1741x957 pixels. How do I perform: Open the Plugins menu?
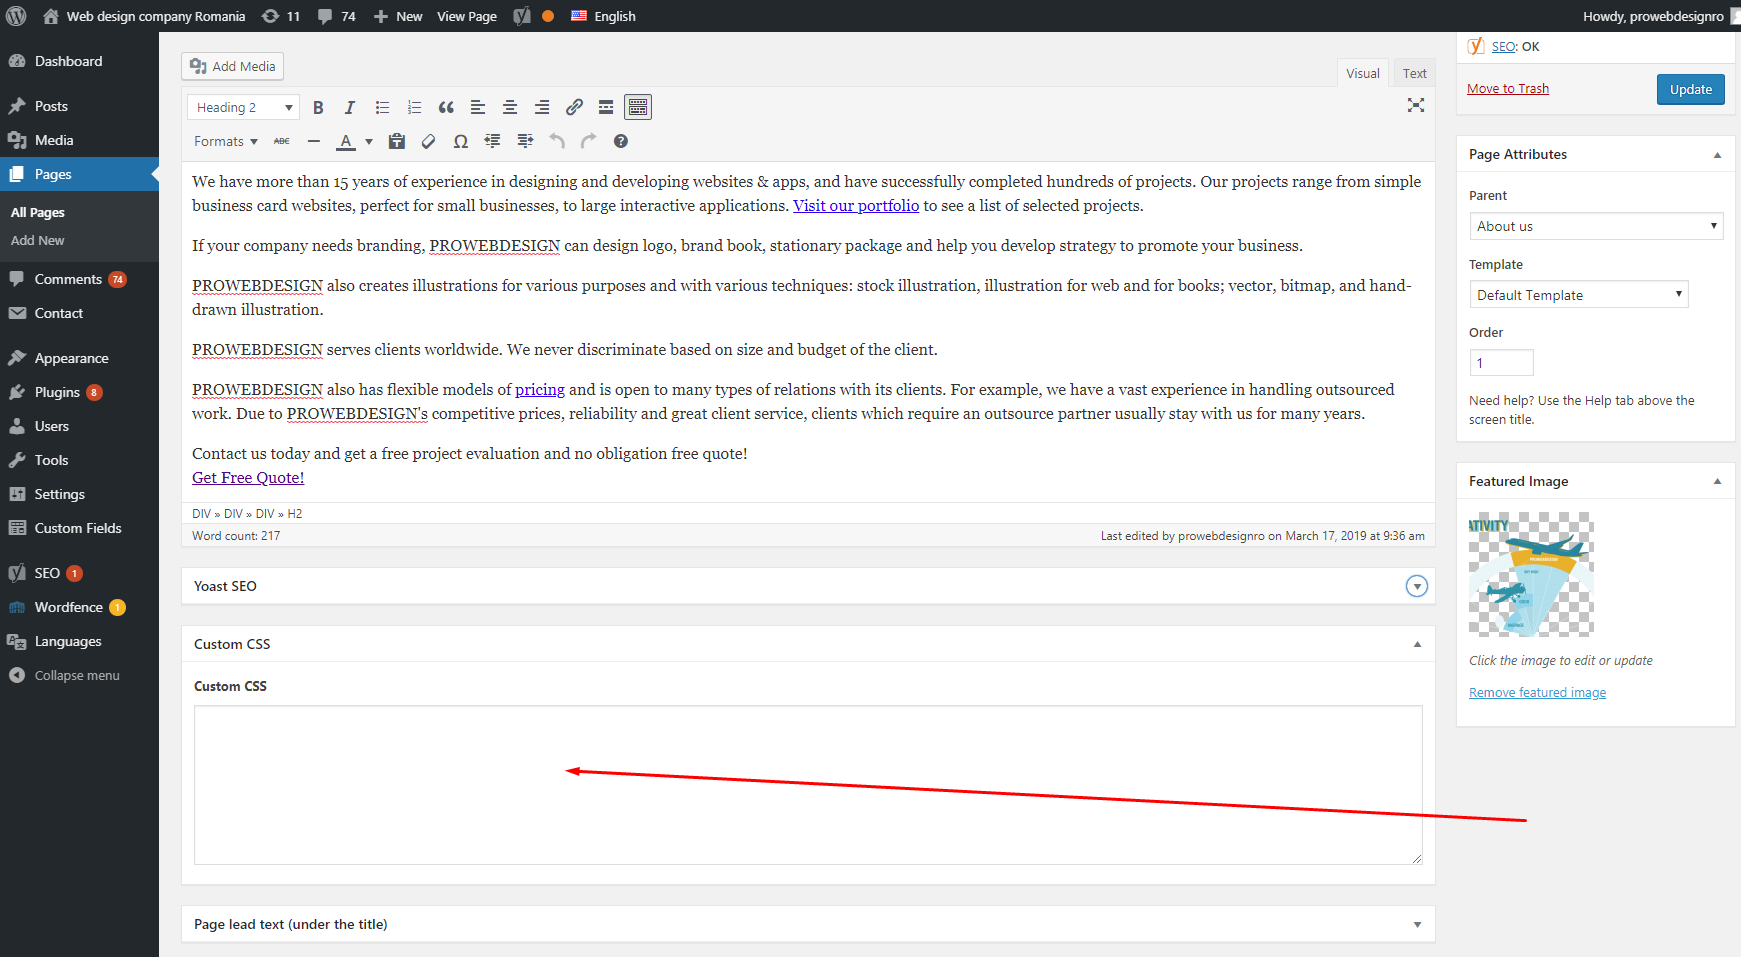[79, 392]
